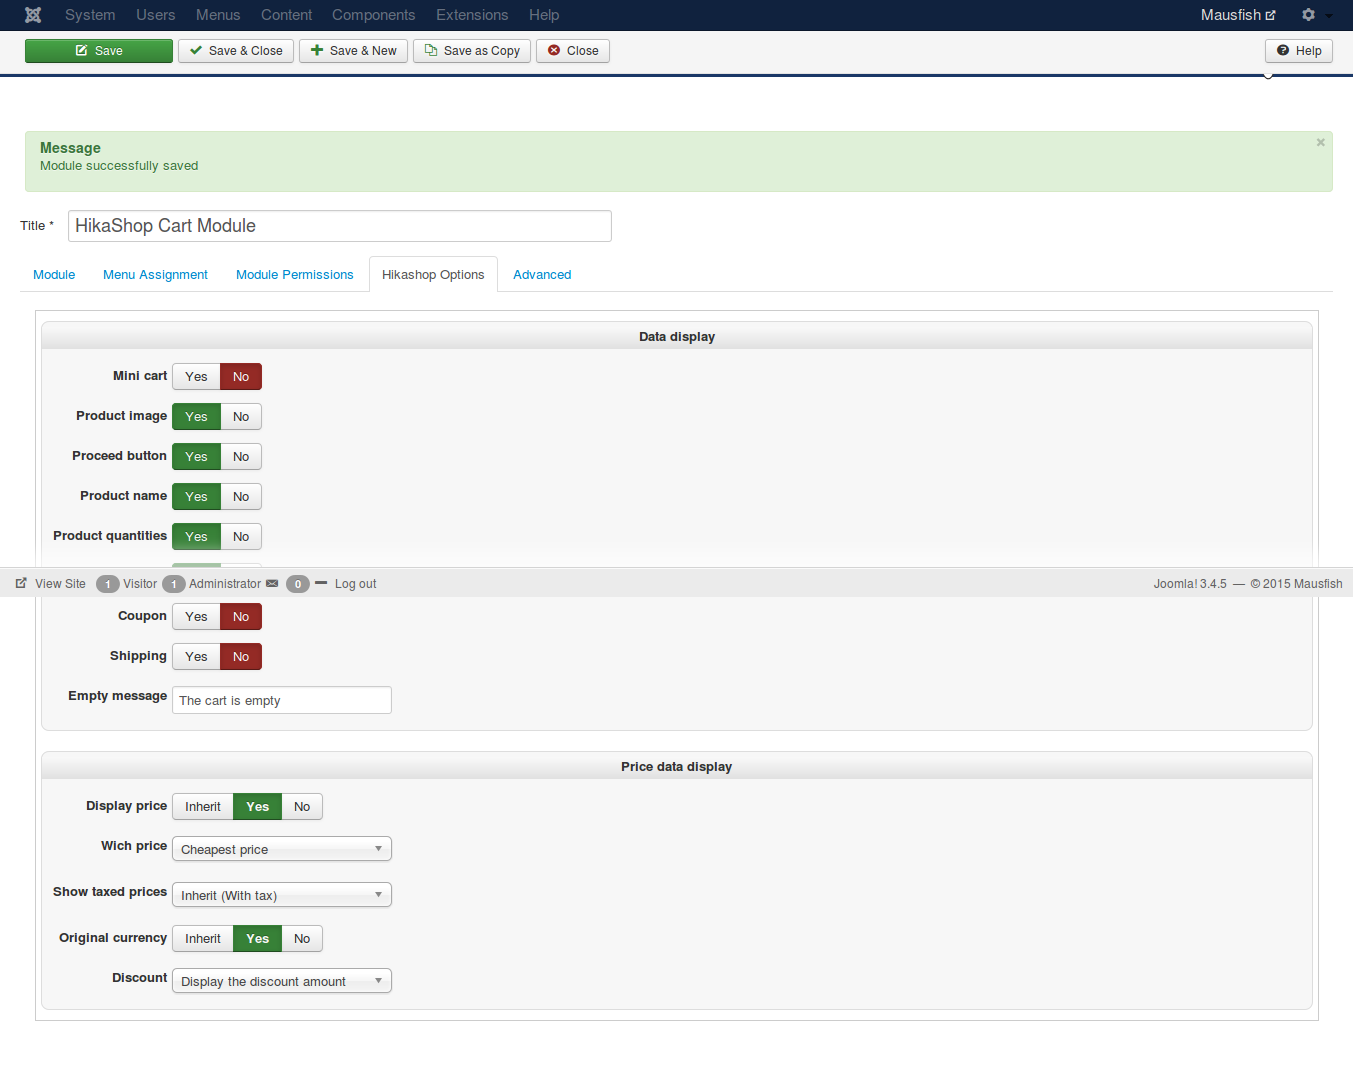Set Proceed button to No

(241, 457)
